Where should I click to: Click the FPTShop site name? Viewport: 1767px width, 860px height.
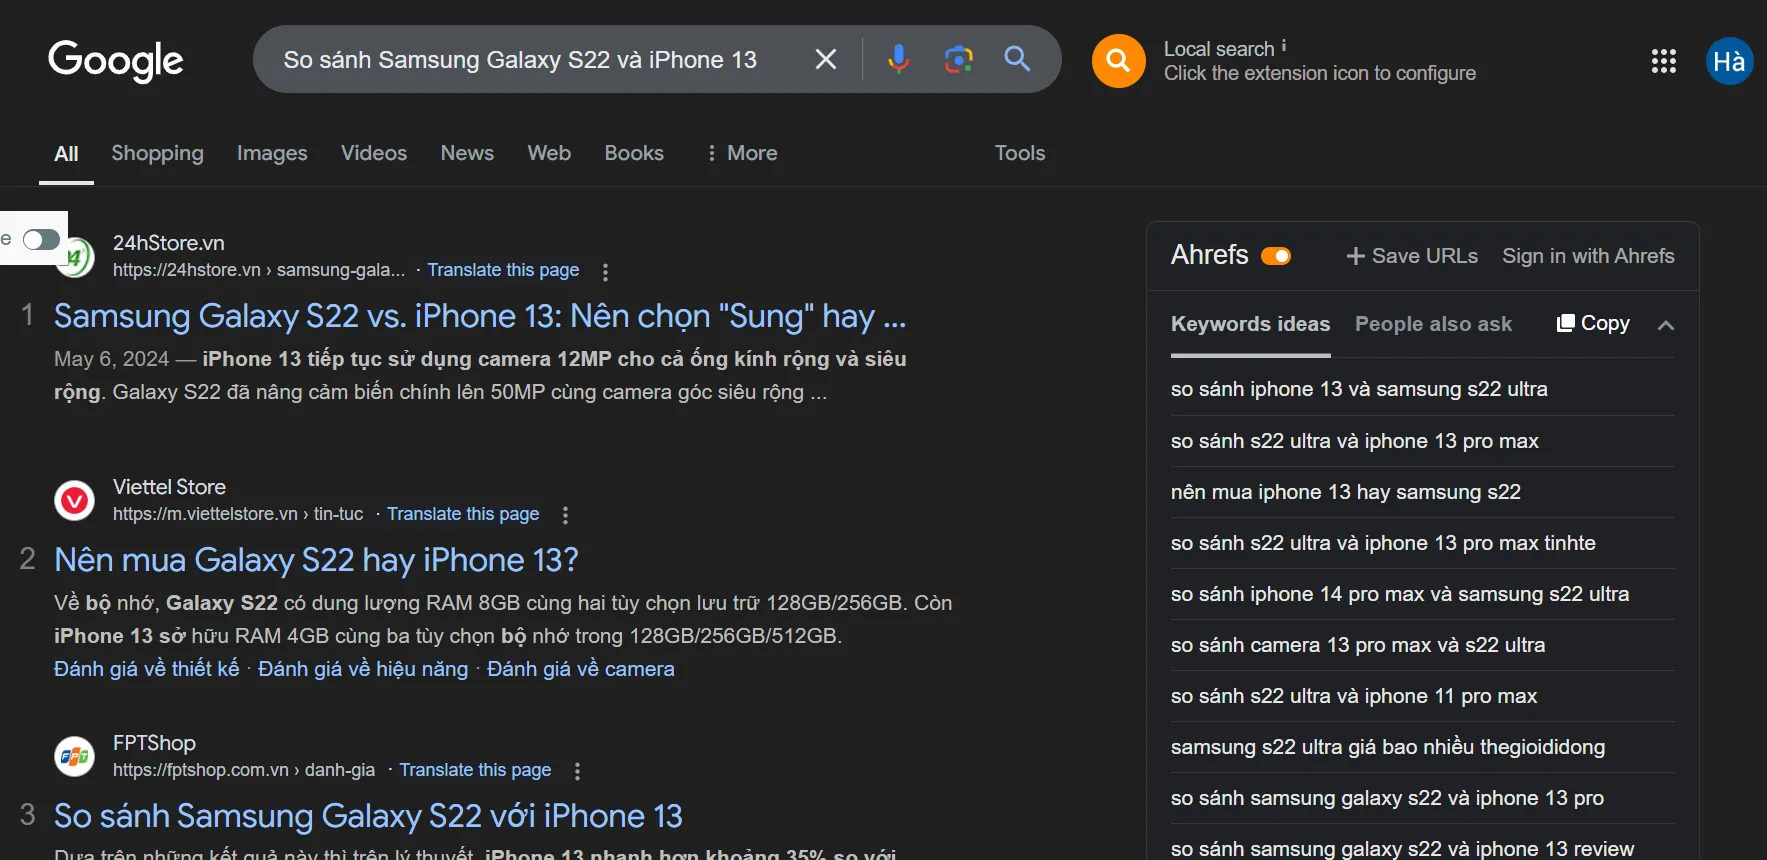coord(154,743)
